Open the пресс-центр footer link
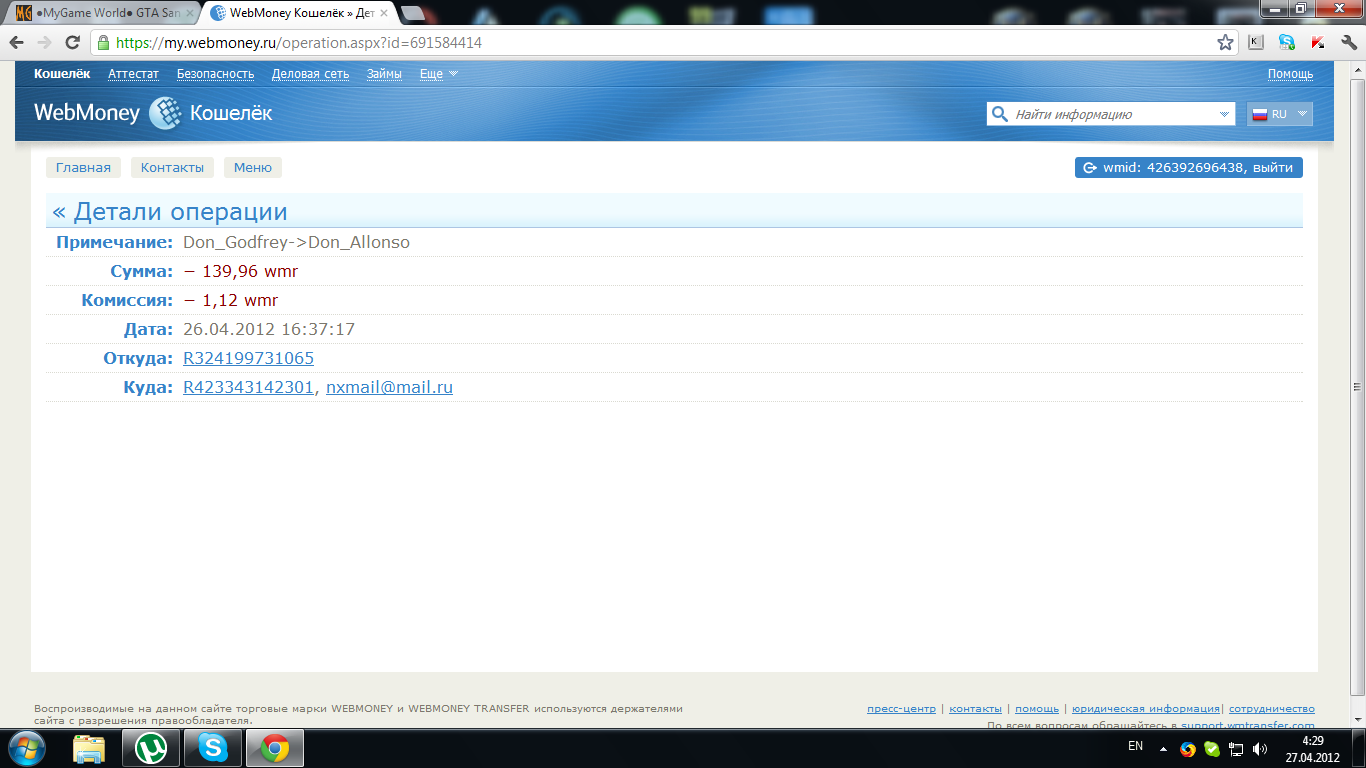The height and width of the screenshot is (768, 1366). point(902,708)
